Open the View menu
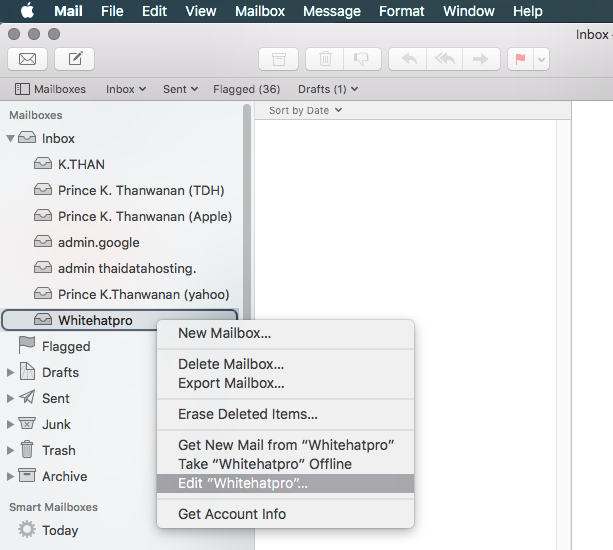This screenshot has height=550, width=613. [201, 11]
